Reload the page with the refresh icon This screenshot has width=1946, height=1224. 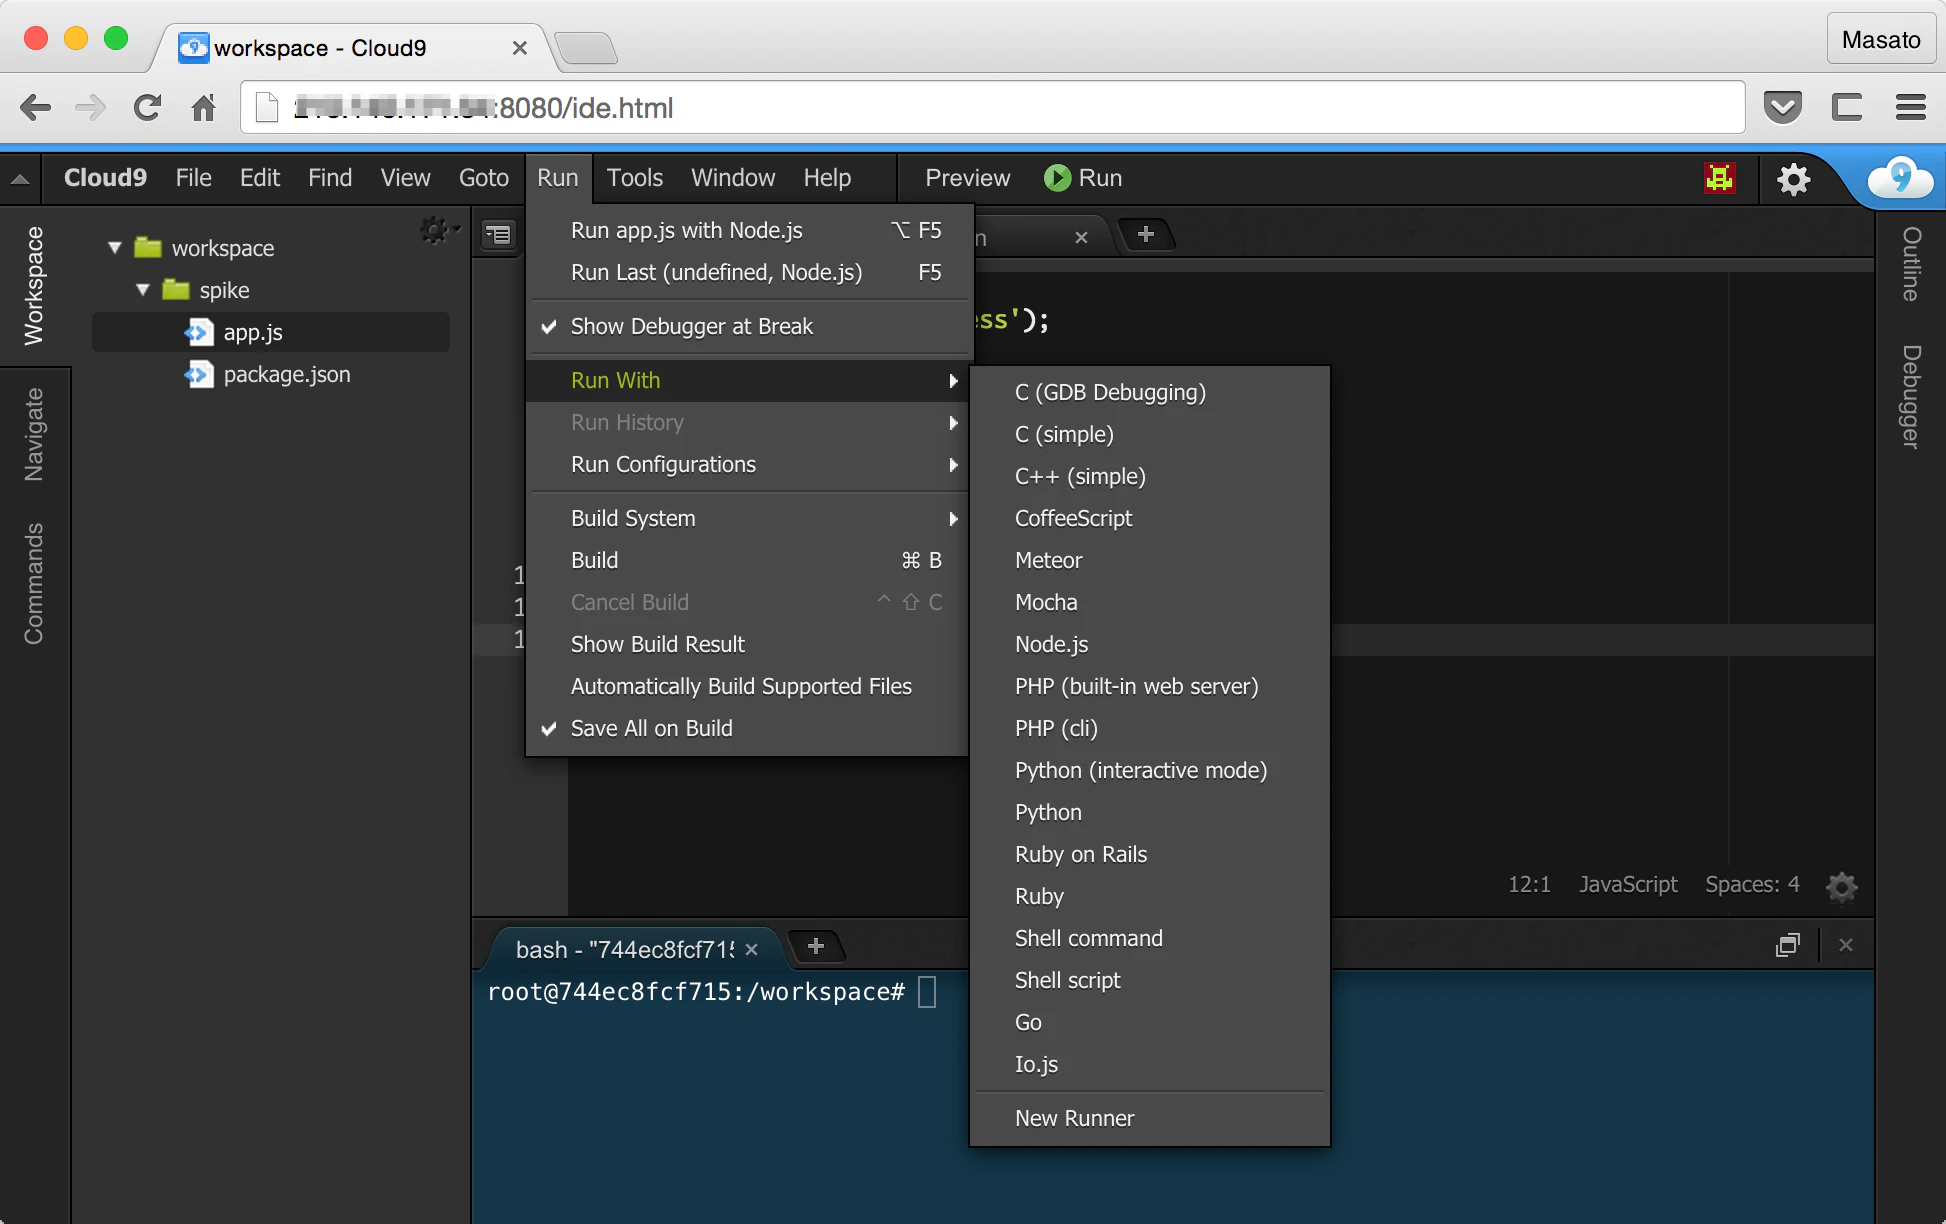point(148,107)
